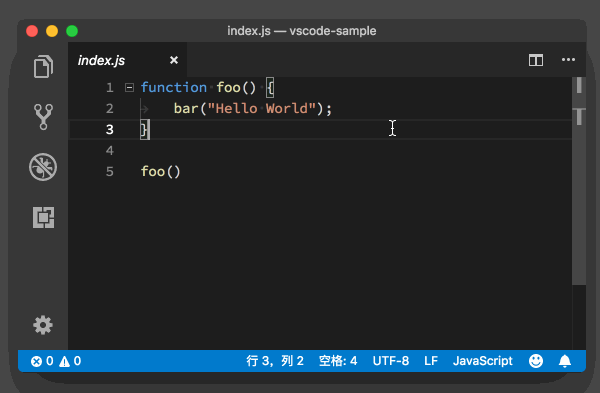The width and height of the screenshot is (600, 393).
Task: Open the feedback smiley icon
Action: pos(536,361)
